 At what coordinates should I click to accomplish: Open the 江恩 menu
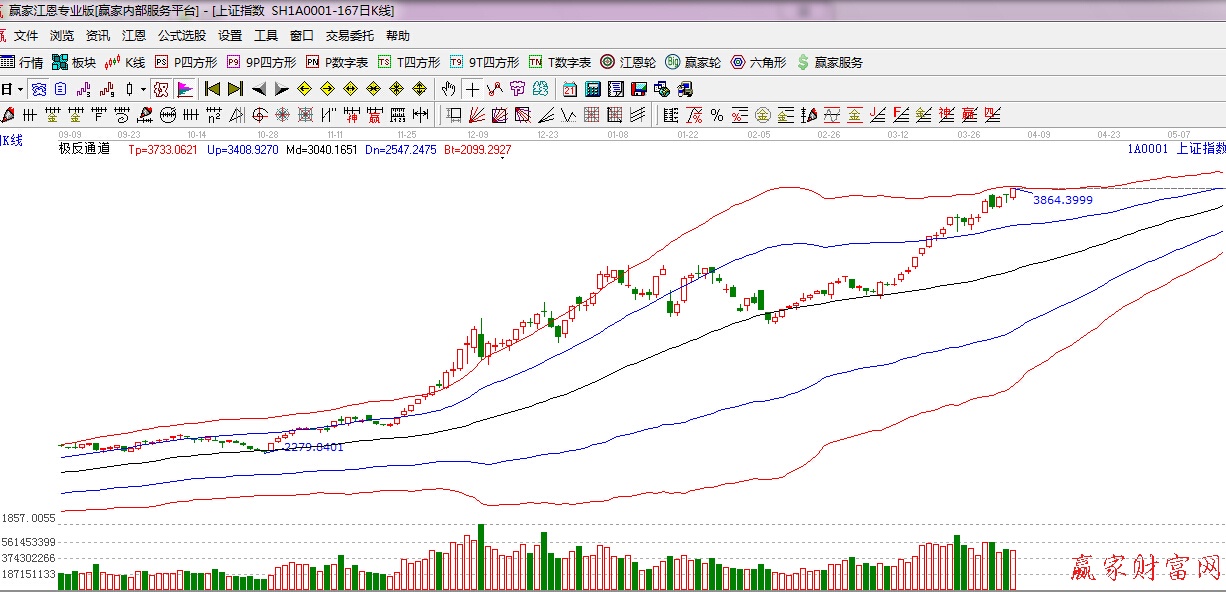point(134,36)
